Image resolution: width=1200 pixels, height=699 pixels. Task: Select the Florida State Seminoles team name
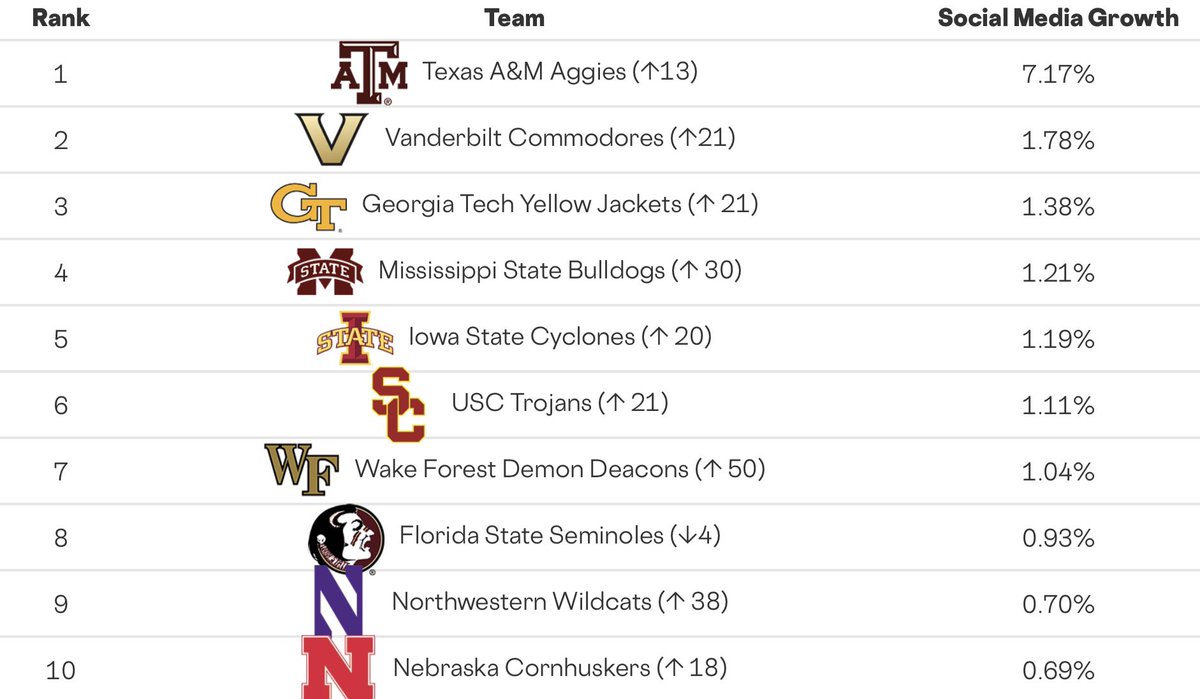pyautogui.click(x=560, y=536)
